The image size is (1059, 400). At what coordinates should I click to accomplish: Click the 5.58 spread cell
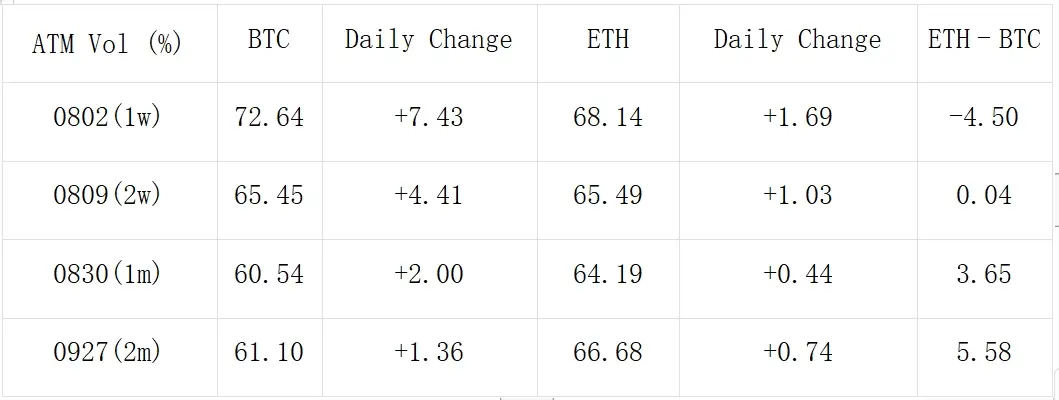pos(984,352)
